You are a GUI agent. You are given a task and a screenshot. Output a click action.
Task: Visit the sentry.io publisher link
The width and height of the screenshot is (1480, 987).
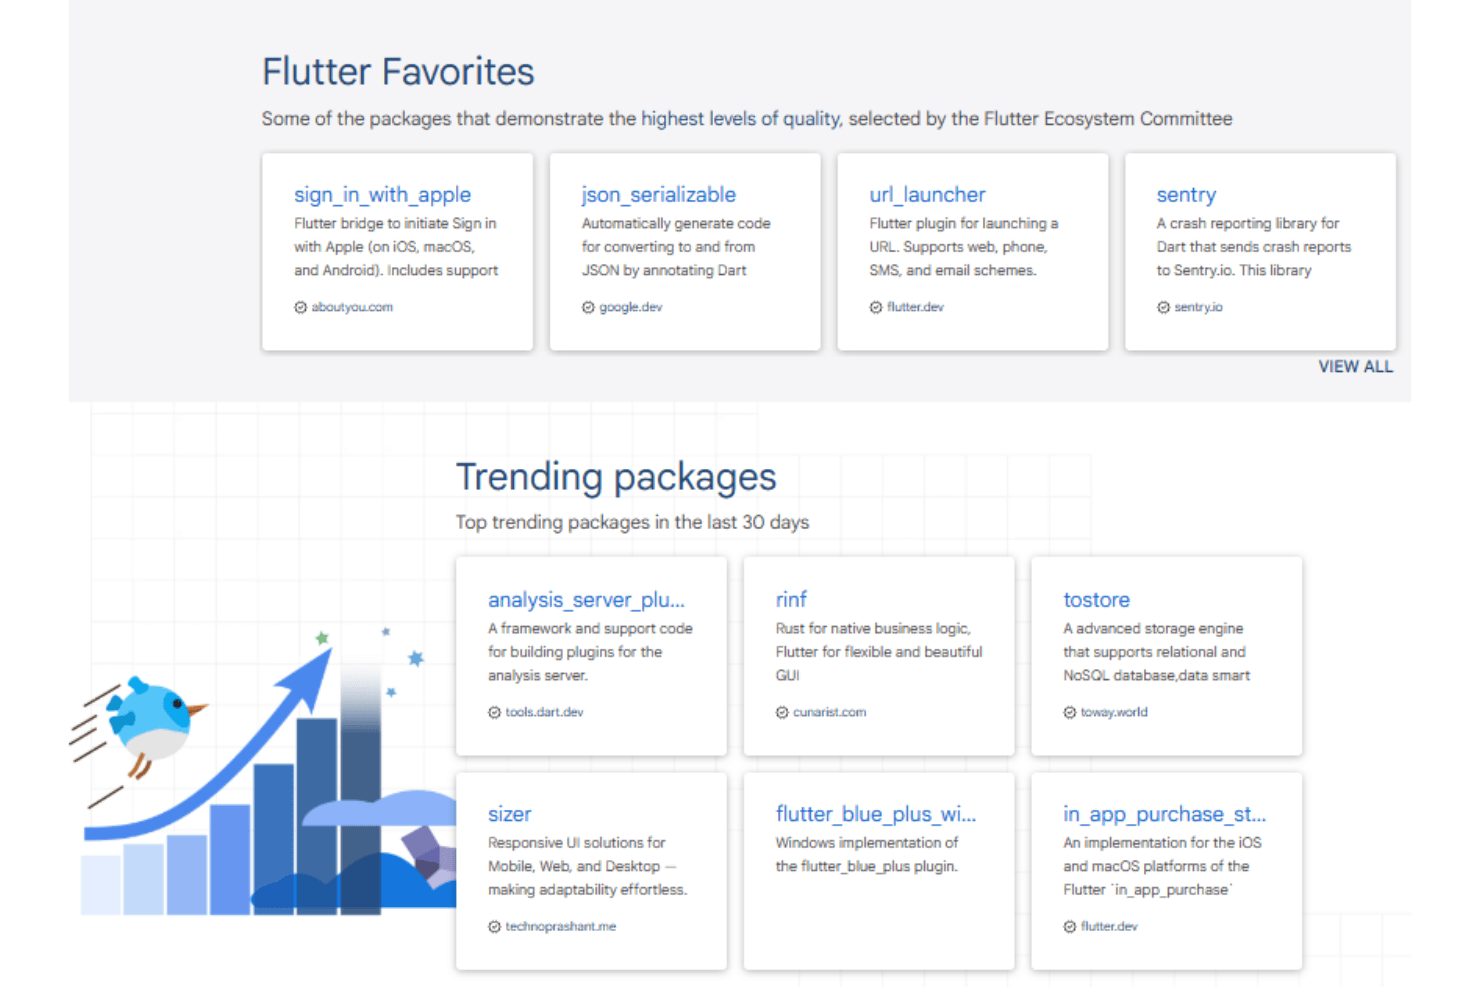[1198, 307]
